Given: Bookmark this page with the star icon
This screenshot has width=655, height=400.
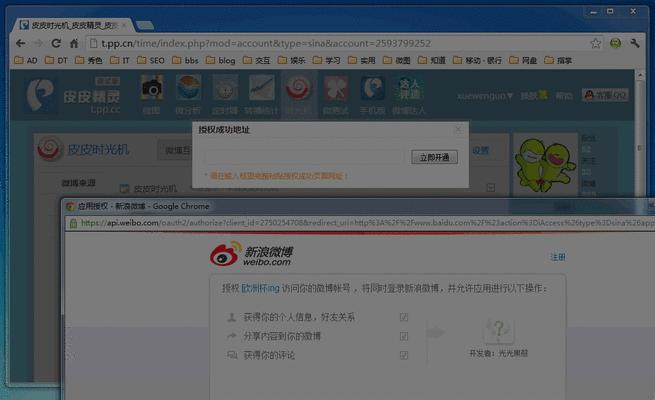Looking at the screenshot, I should [595, 43].
